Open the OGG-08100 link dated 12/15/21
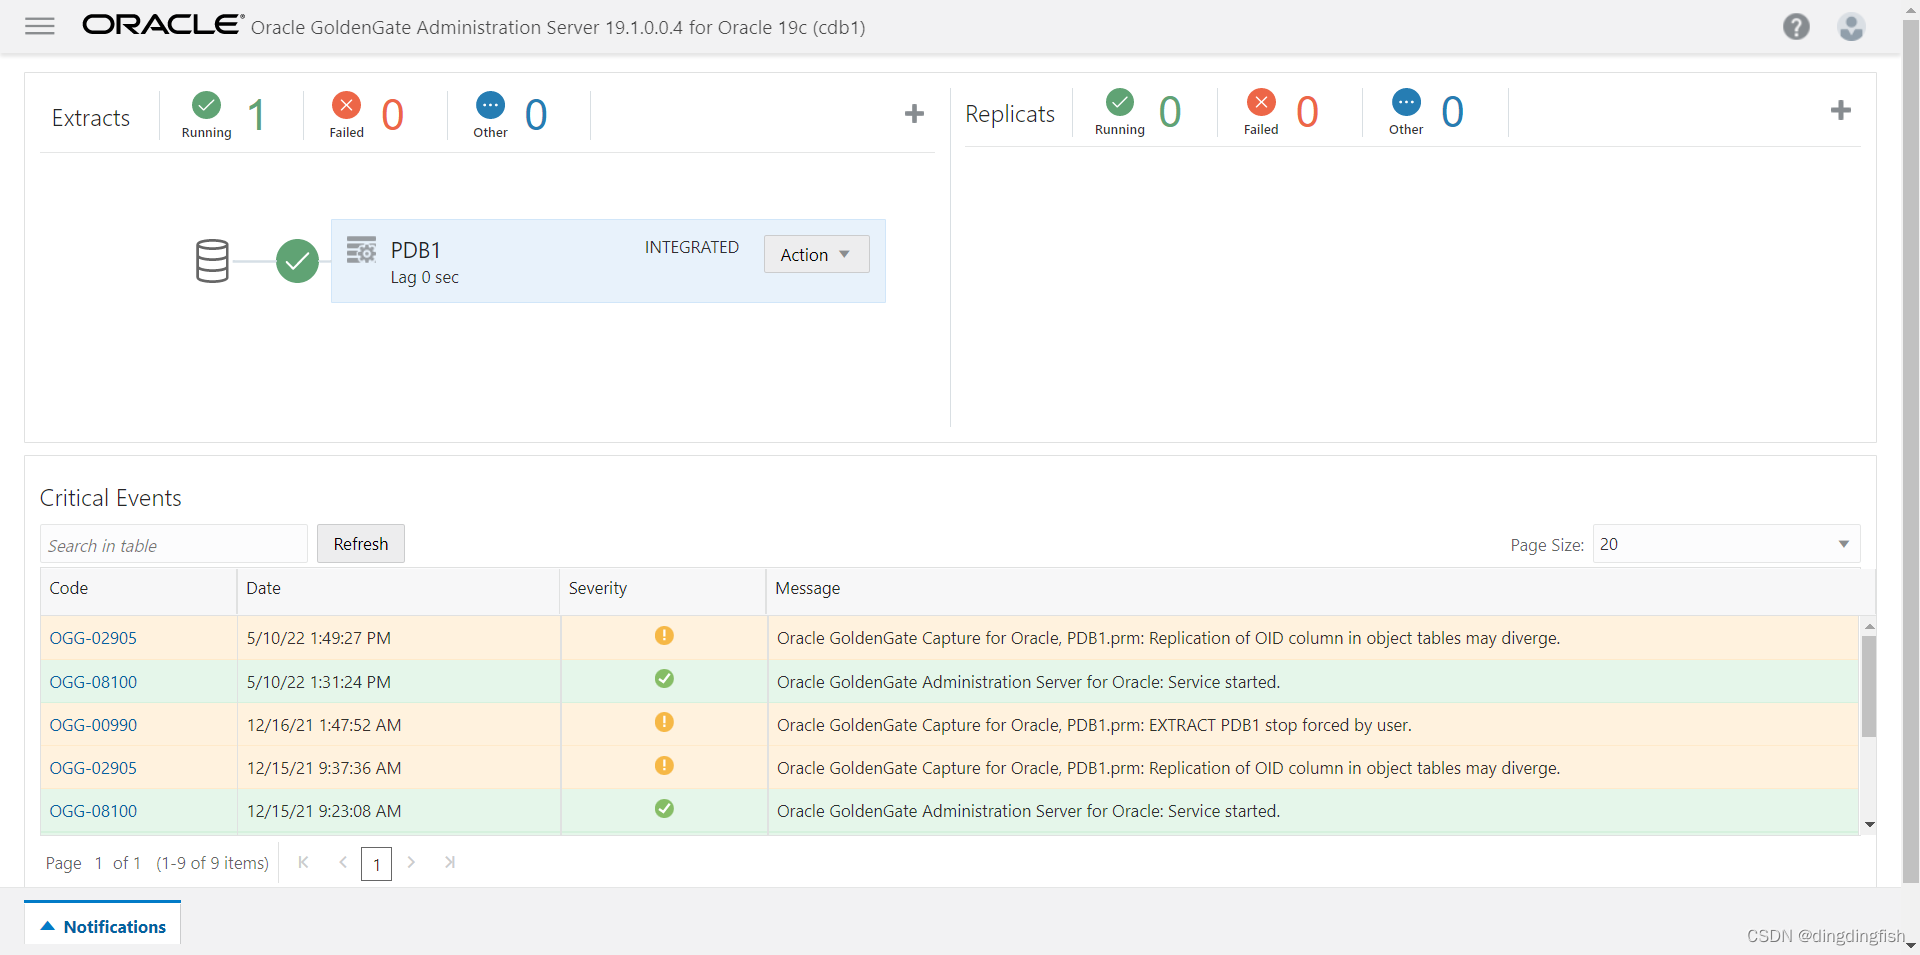The height and width of the screenshot is (955, 1920). pyautogui.click(x=93, y=811)
